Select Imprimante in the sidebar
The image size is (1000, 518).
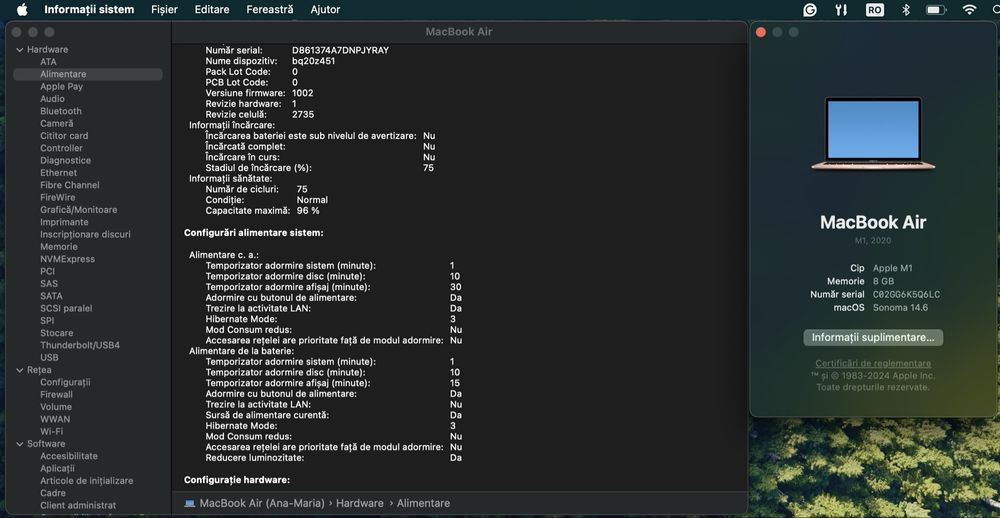[x=64, y=222]
